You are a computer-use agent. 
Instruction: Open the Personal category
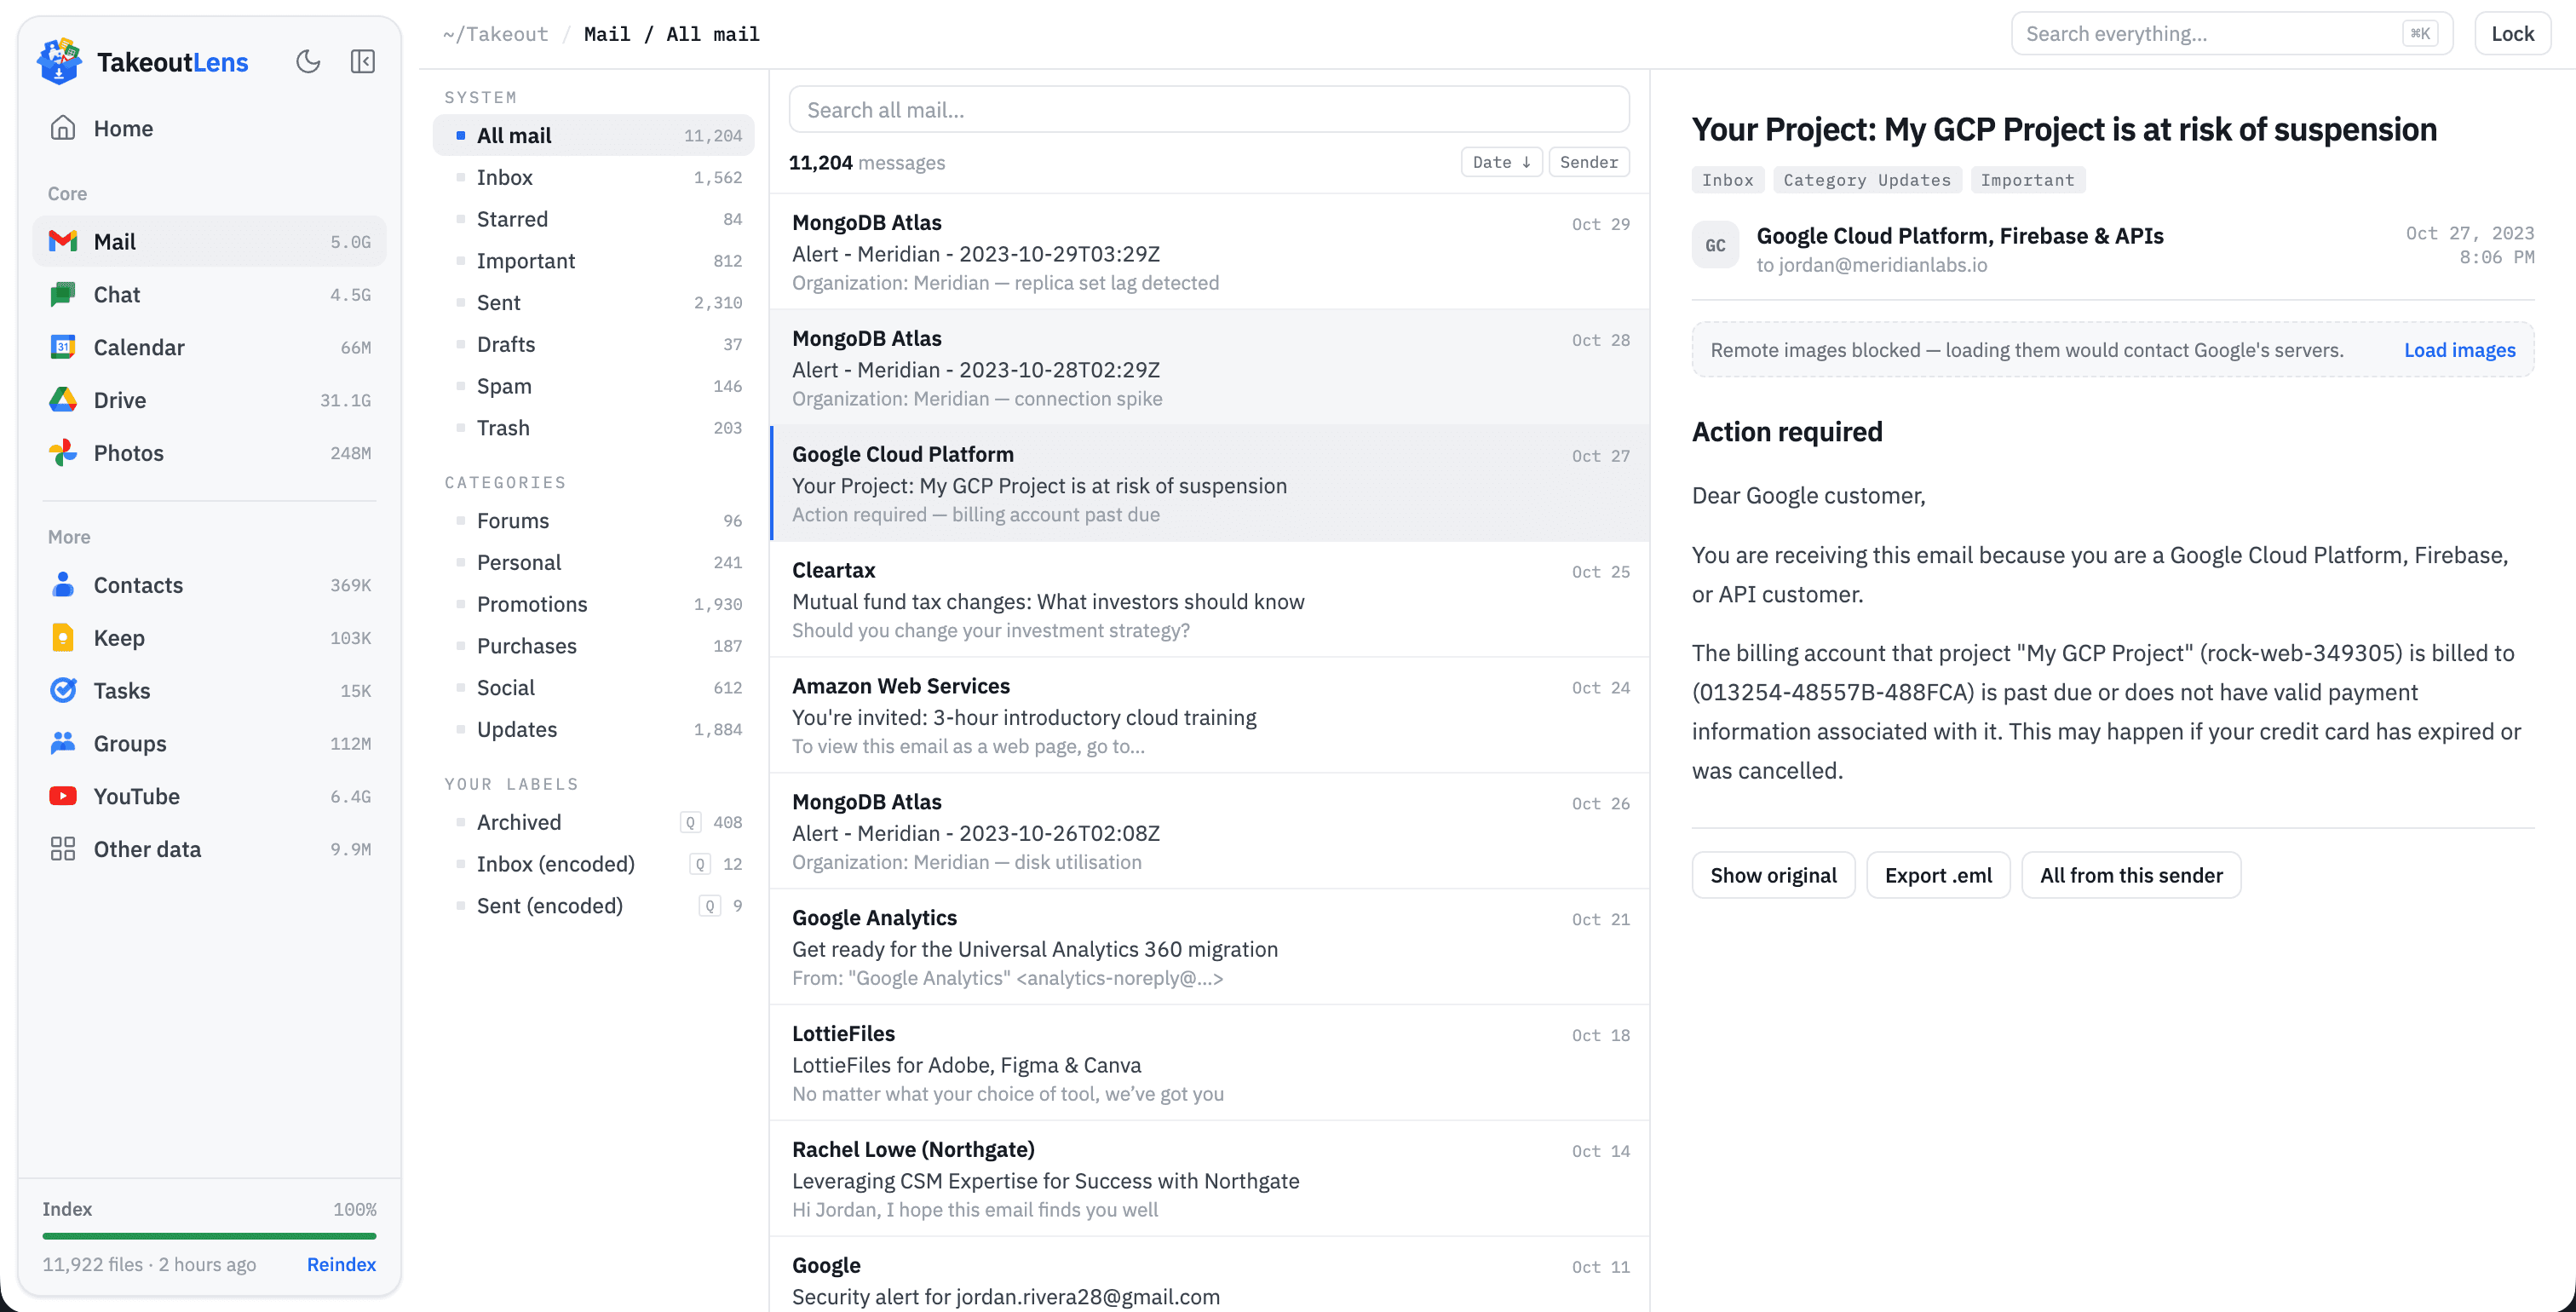tap(594, 562)
